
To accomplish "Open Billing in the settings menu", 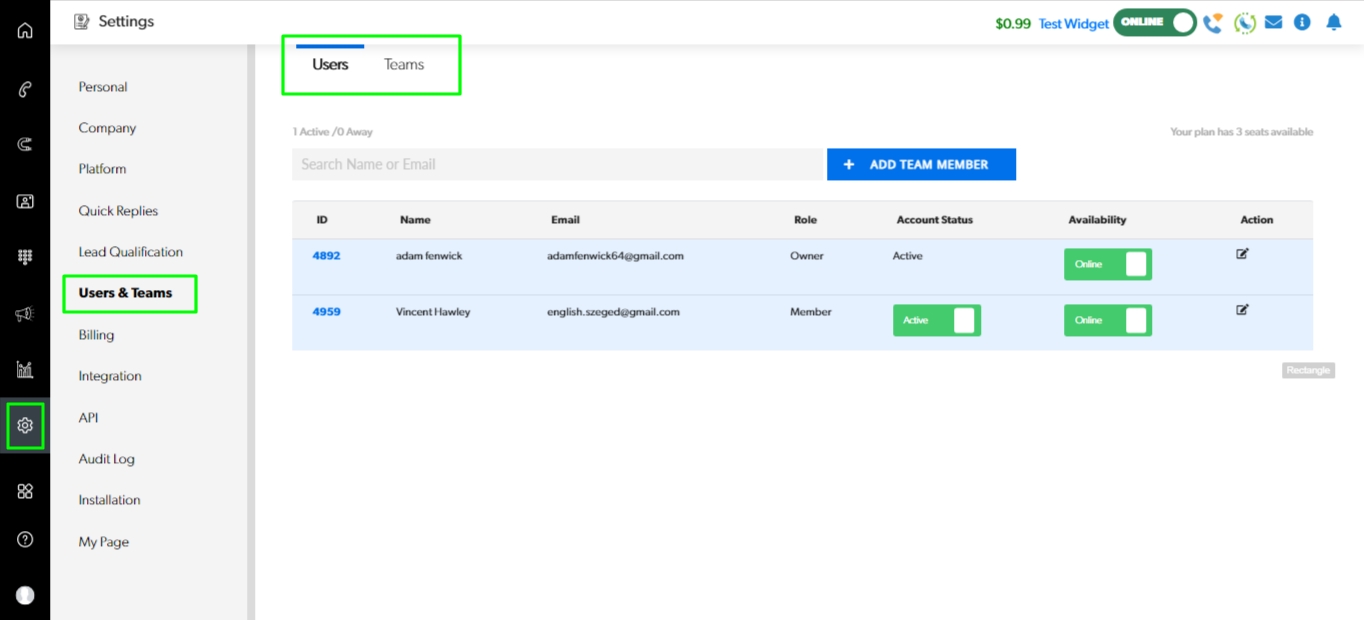I will [96, 335].
